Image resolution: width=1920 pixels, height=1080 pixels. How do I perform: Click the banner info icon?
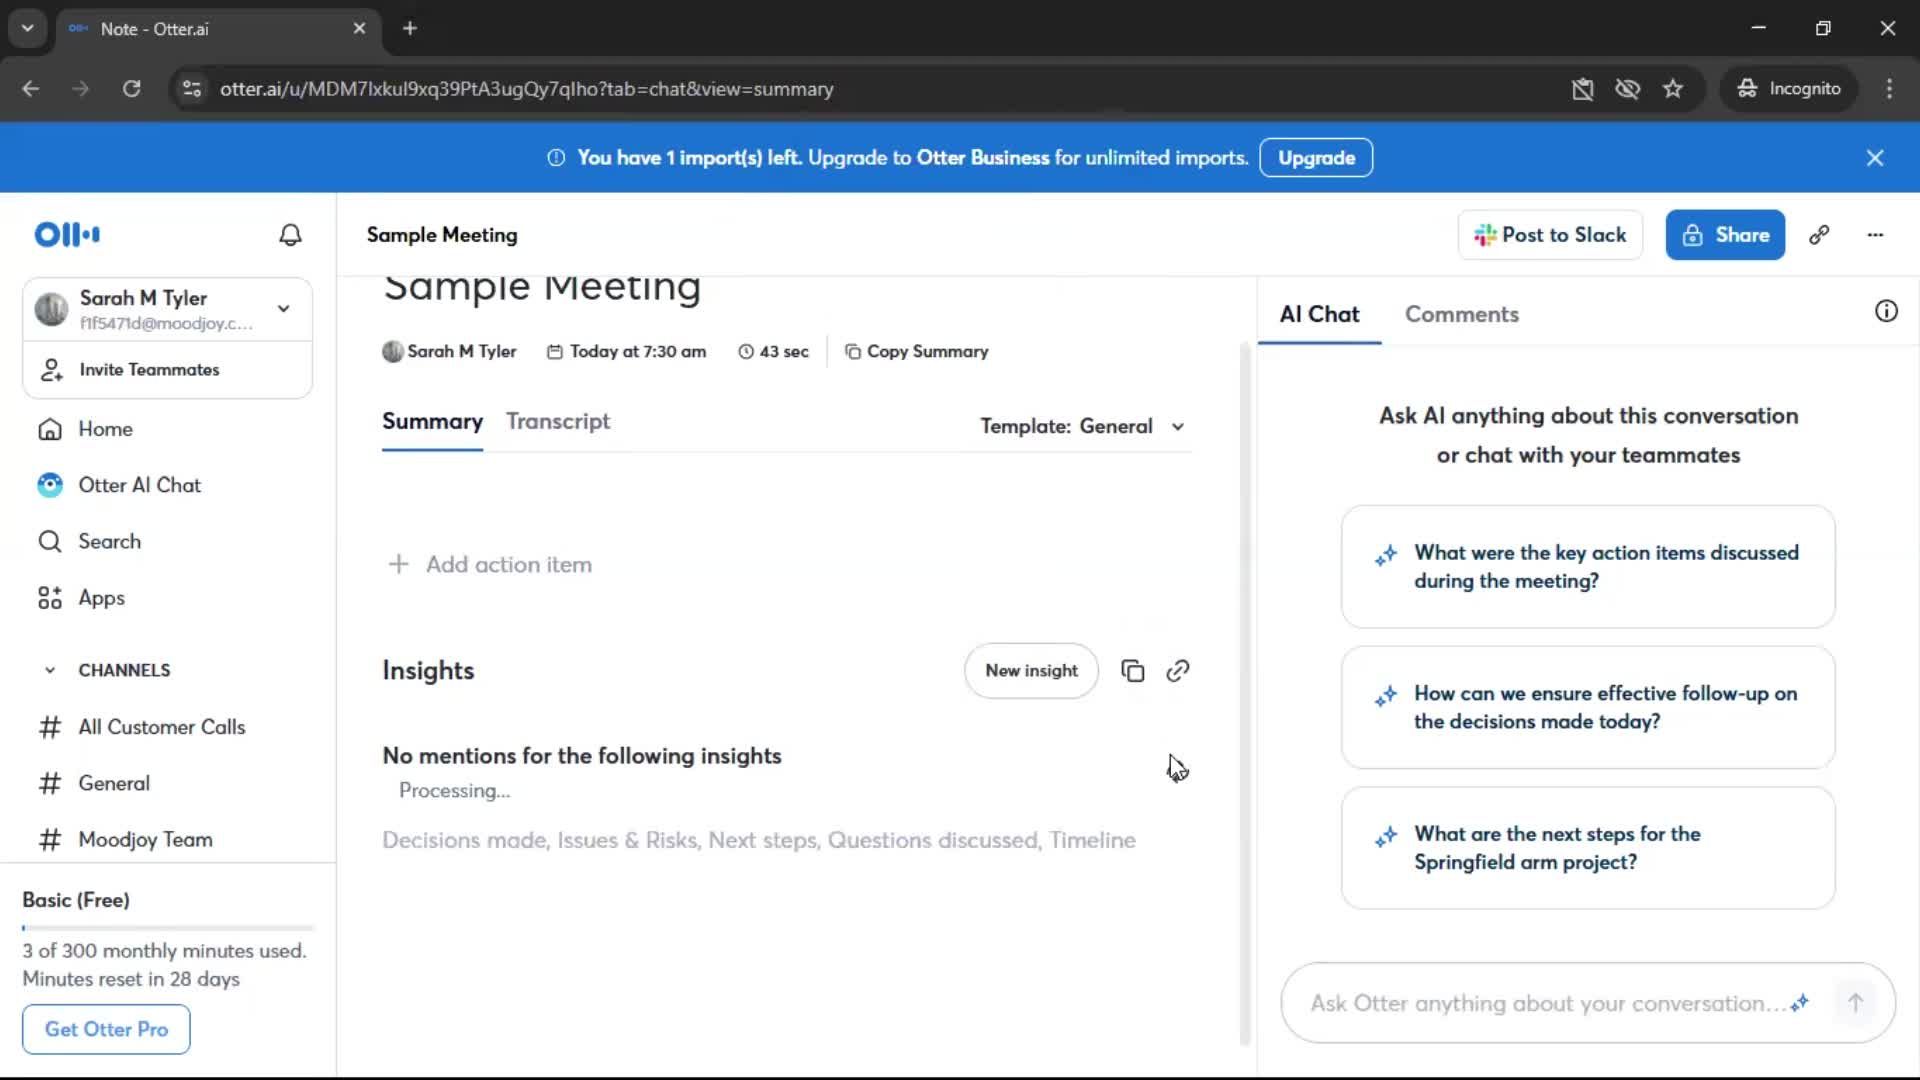(556, 158)
